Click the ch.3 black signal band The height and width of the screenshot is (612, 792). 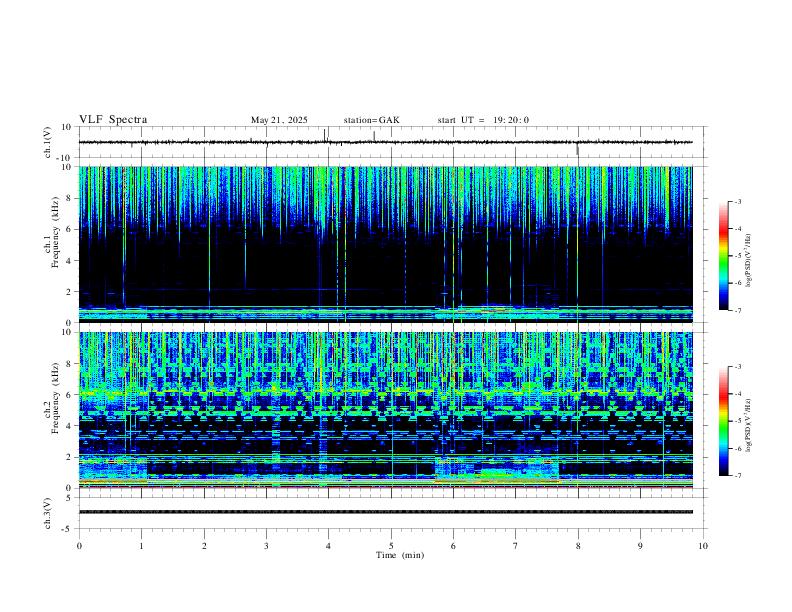click(386, 512)
